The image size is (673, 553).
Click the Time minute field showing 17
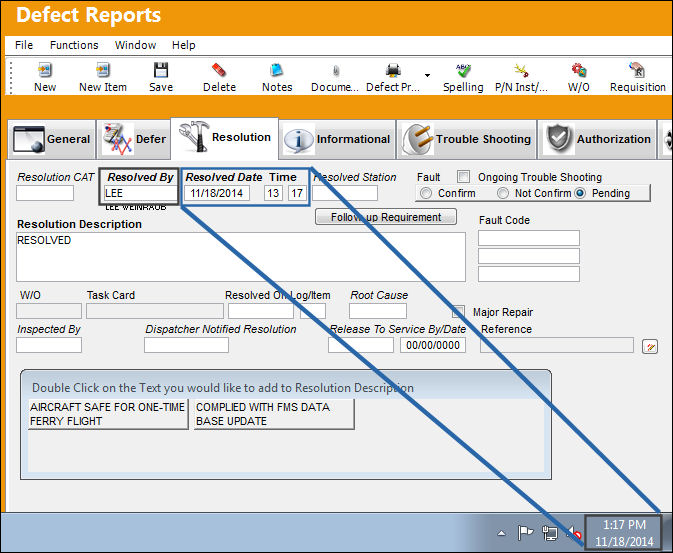pos(297,193)
